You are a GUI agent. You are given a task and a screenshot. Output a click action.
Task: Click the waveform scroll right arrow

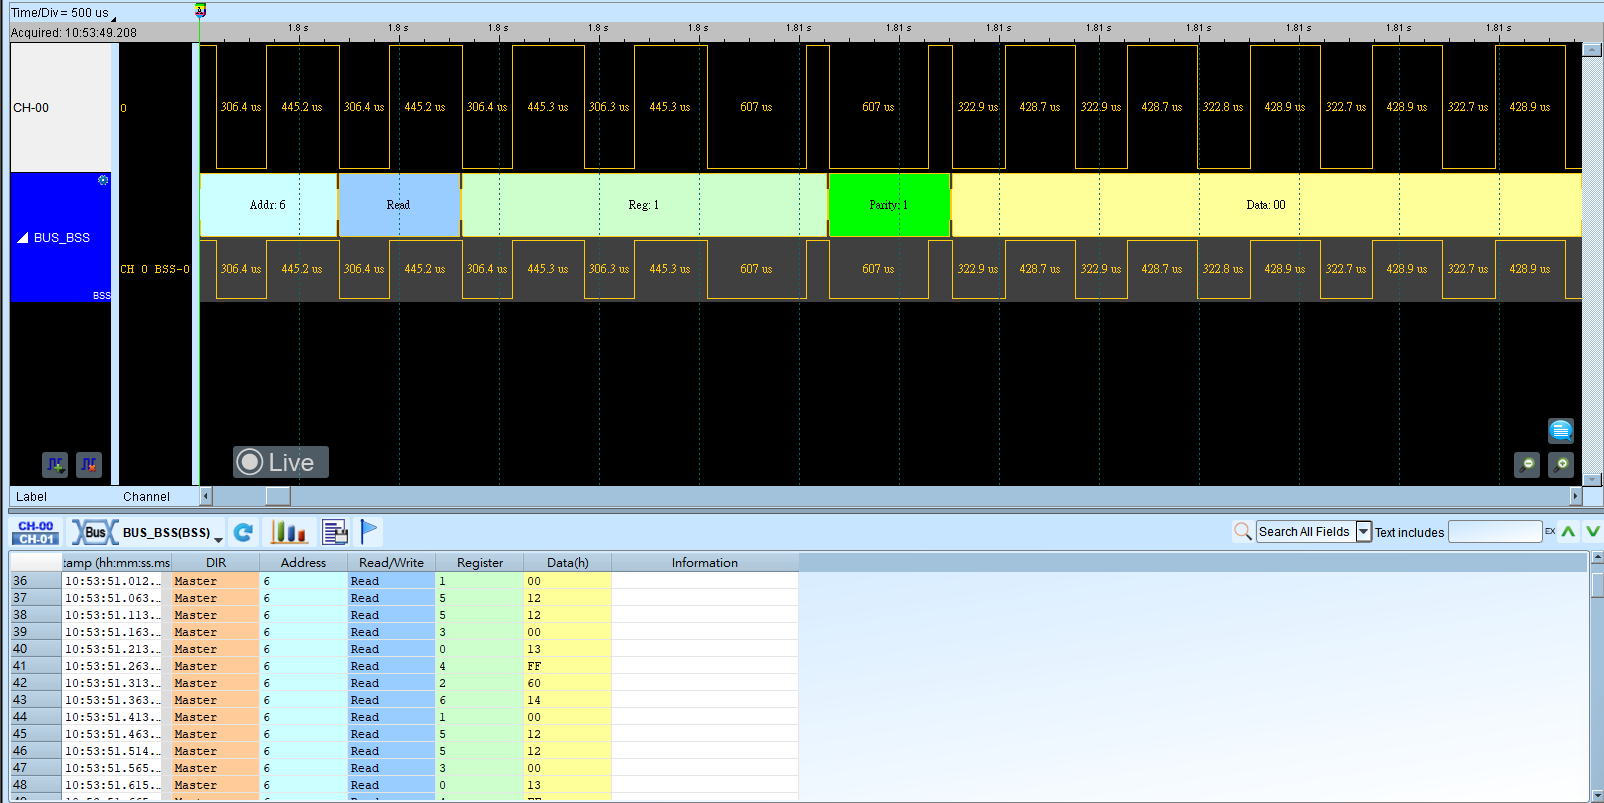1576,496
